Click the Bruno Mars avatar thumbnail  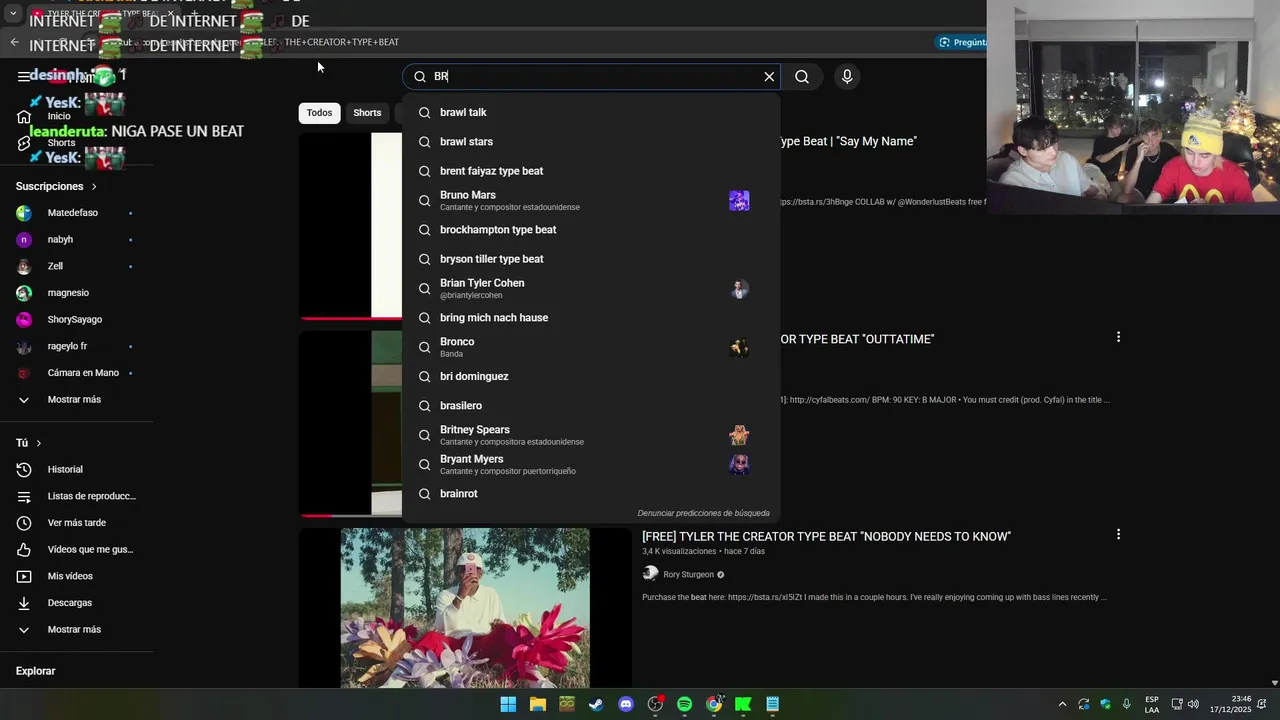739,201
